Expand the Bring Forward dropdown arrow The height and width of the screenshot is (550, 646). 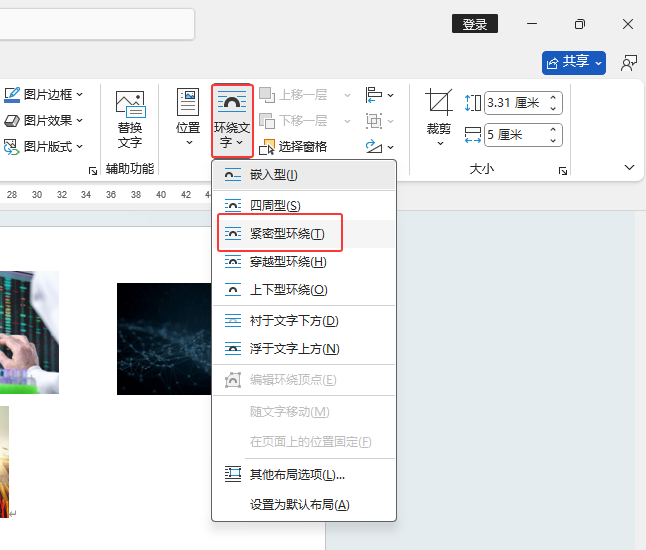pyautogui.click(x=347, y=95)
